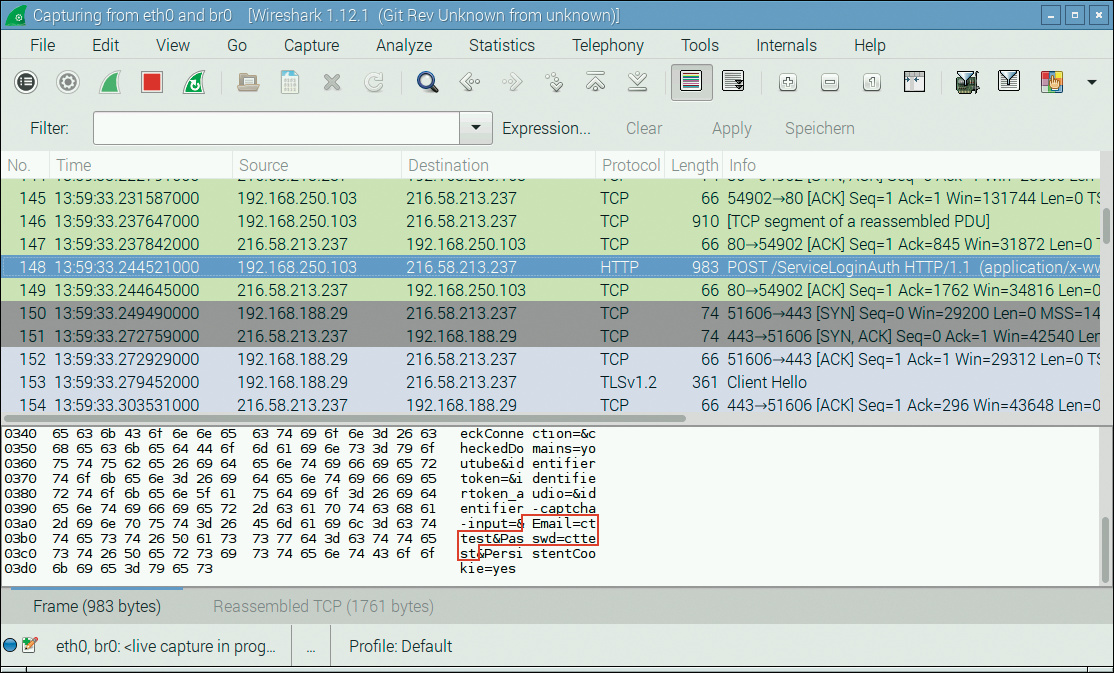The image size is (1114, 673).
Task: Open the filter history dropdown
Action: [476, 128]
